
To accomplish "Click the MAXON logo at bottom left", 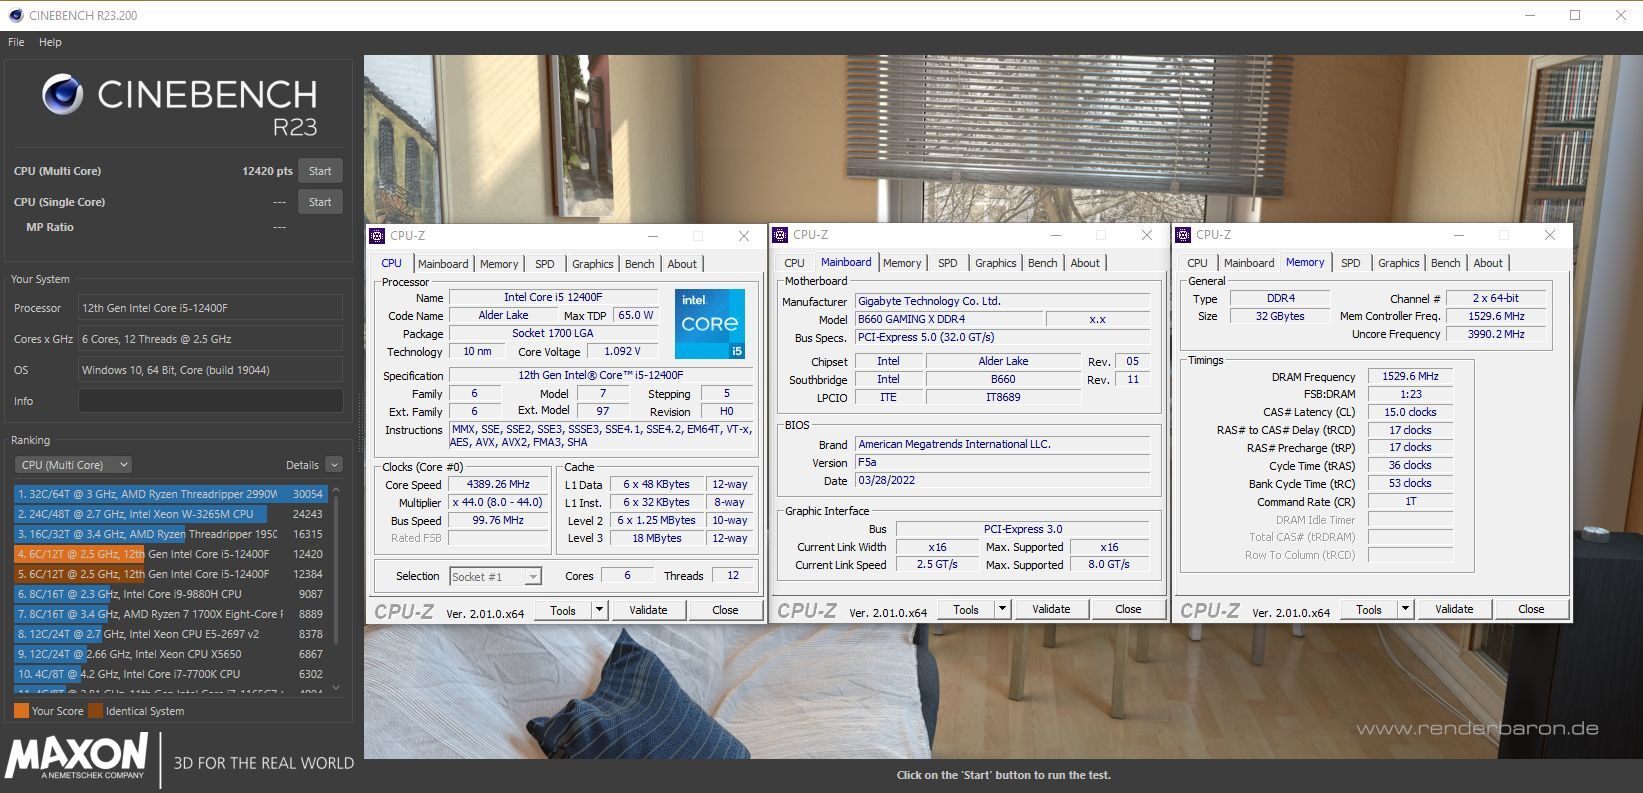I will click(x=77, y=755).
